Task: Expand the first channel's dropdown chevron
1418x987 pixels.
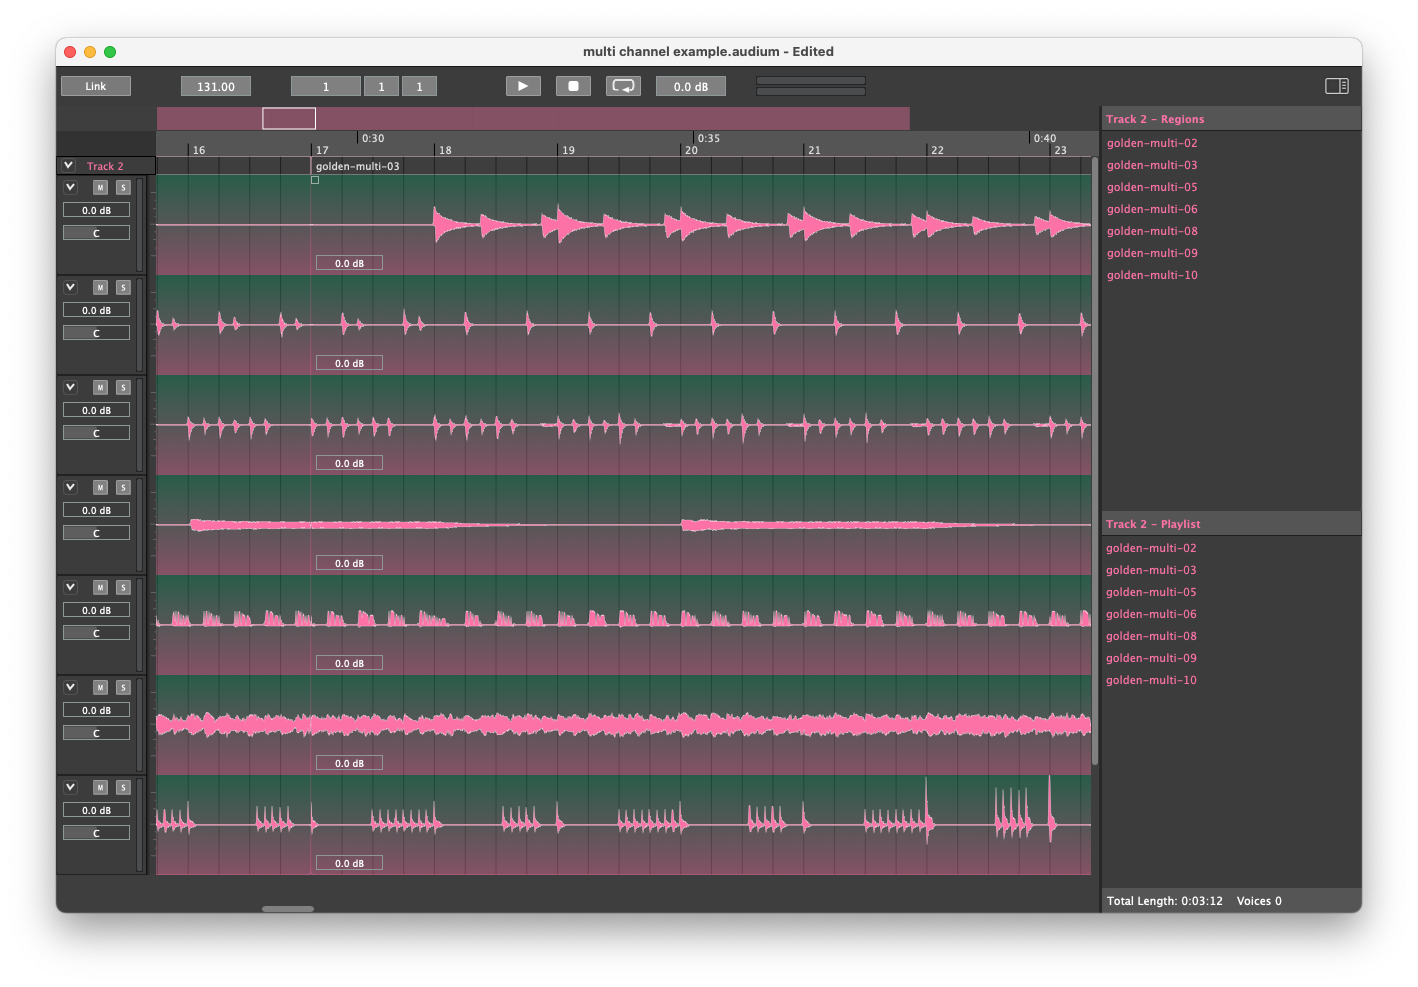Action: [x=70, y=187]
